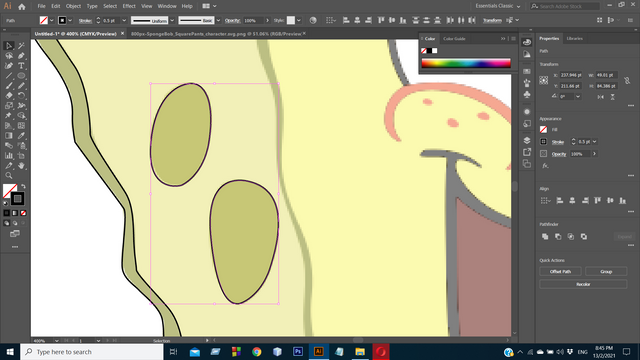Viewport: 640px width, 360px height.
Task: Open stroke weight dropdown in control bar
Action: (x=124, y=20)
